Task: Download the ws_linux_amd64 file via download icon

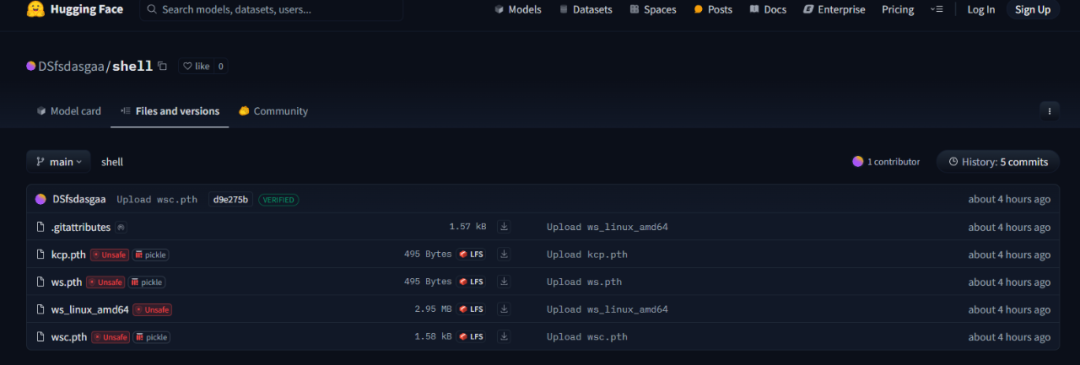Action: (503, 309)
